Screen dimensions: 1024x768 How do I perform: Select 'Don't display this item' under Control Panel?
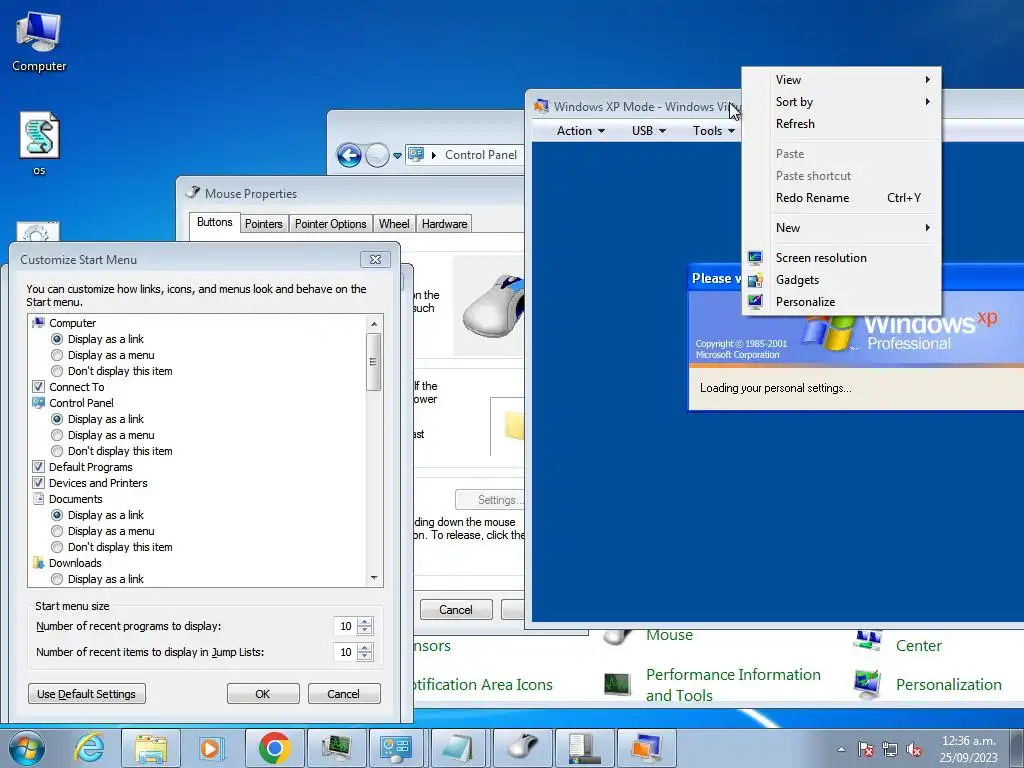click(57, 451)
